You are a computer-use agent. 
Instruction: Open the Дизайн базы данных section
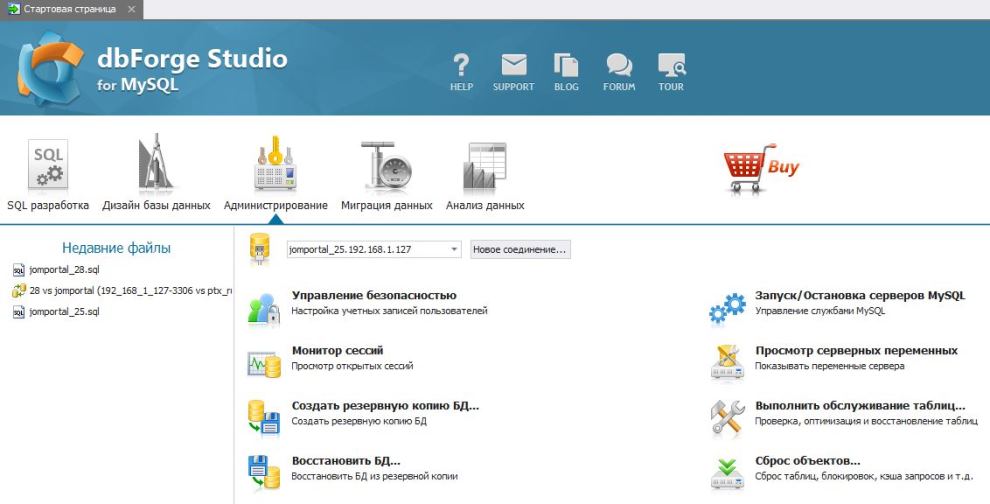pyautogui.click(x=156, y=176)
